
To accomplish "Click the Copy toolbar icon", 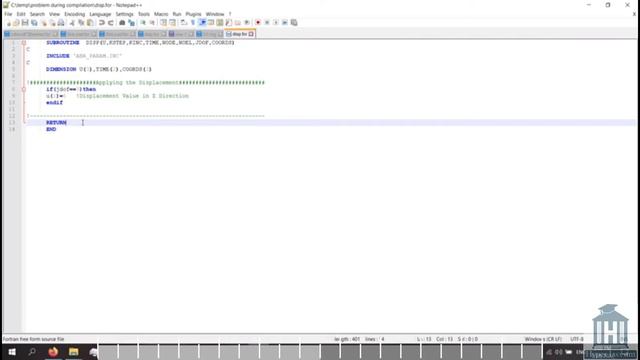I will pyautogui.click(x=81, y=23).
